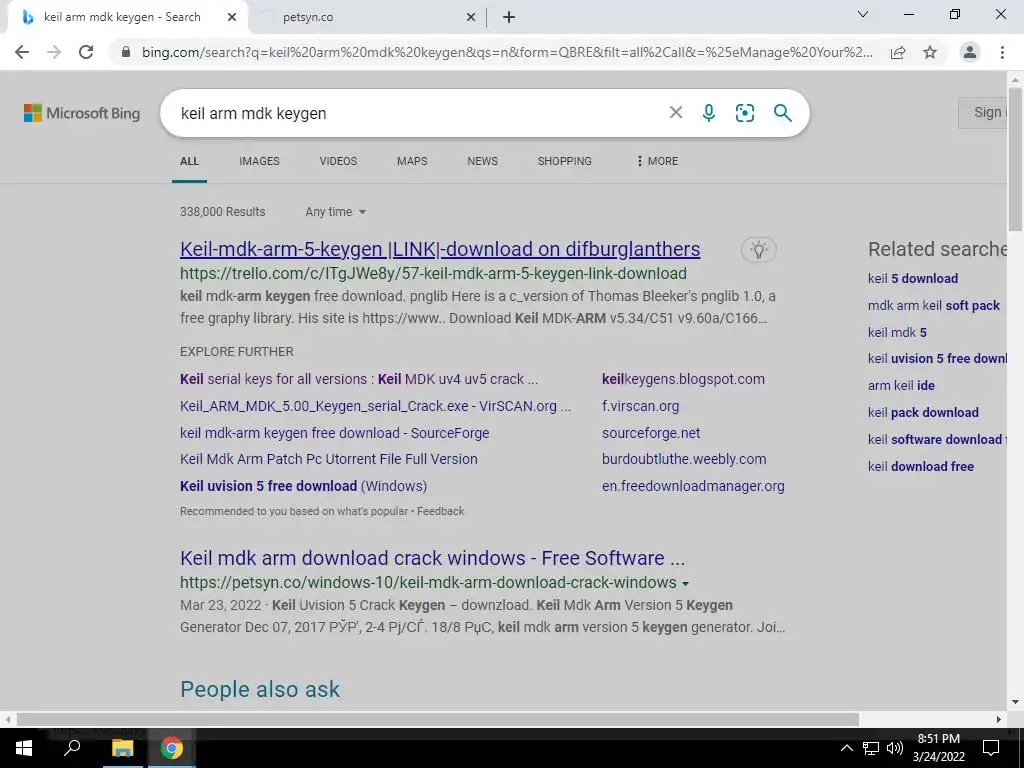Bookmark this page with the star
The width and height of the screenshot is (1024, 768).
pyautogui.click(x=930, y=52)
